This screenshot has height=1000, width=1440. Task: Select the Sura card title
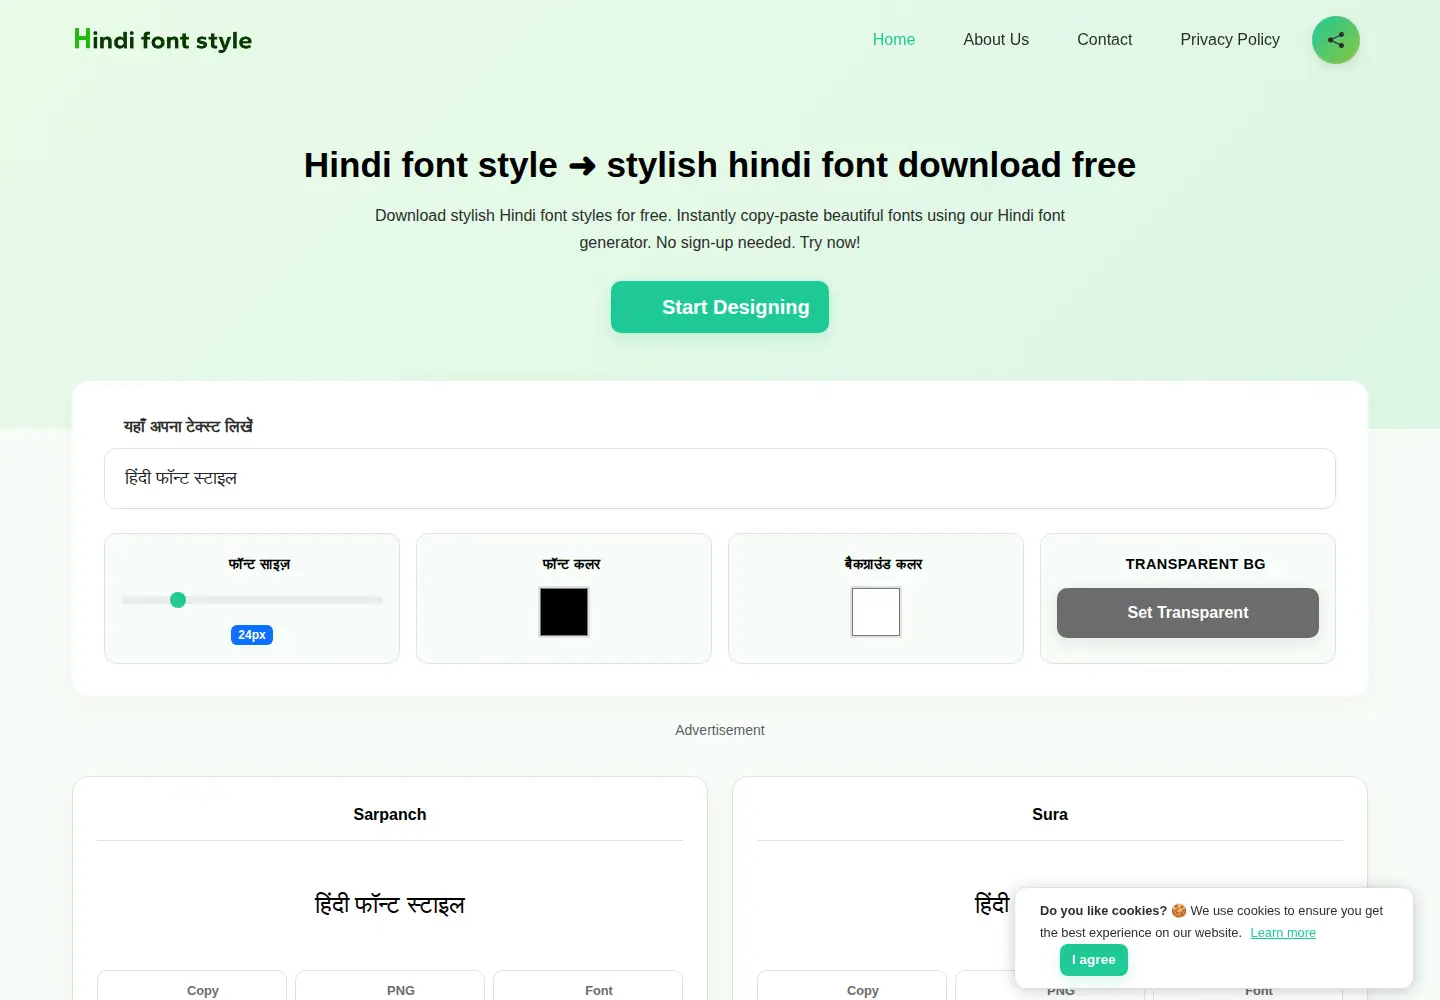(1050, 814)
